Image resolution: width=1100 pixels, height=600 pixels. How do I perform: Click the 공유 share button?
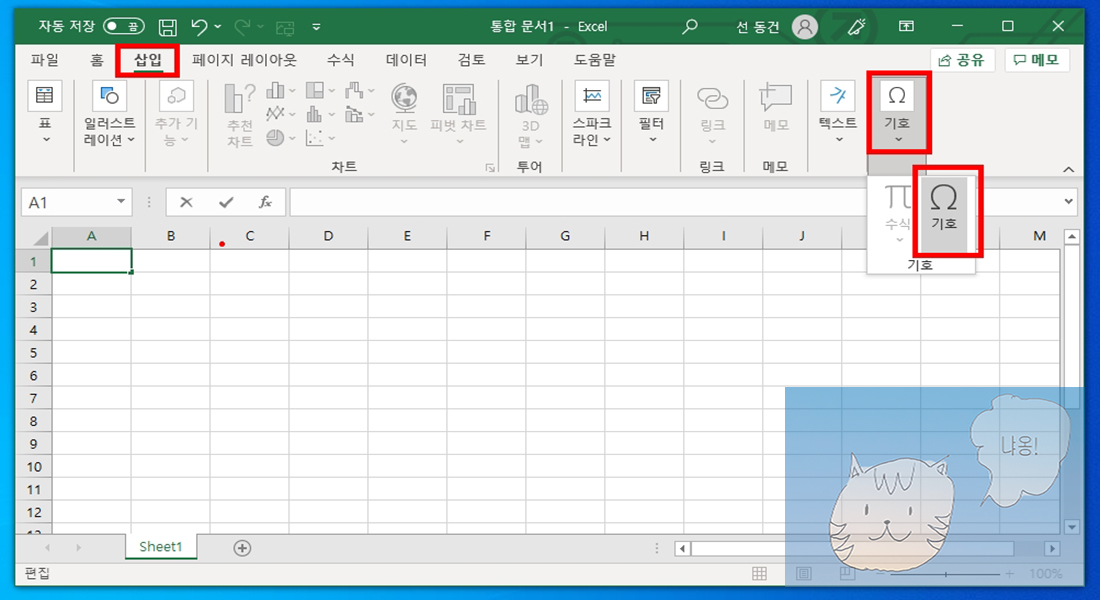tap(962, 60)
